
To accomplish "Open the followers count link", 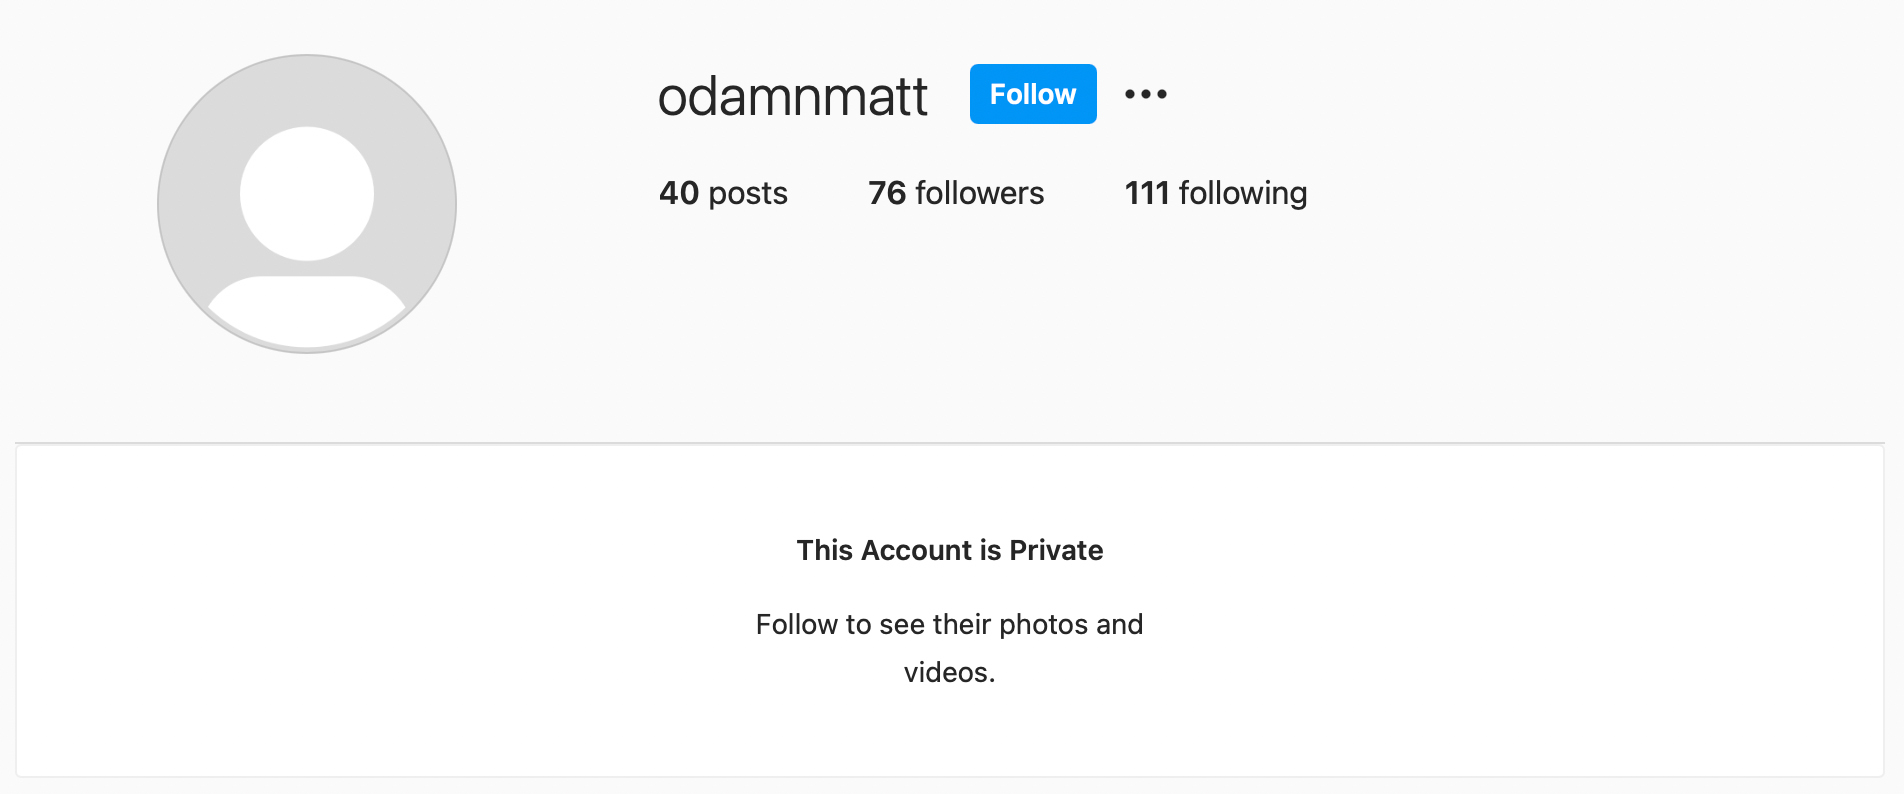I will coord(954,193).
